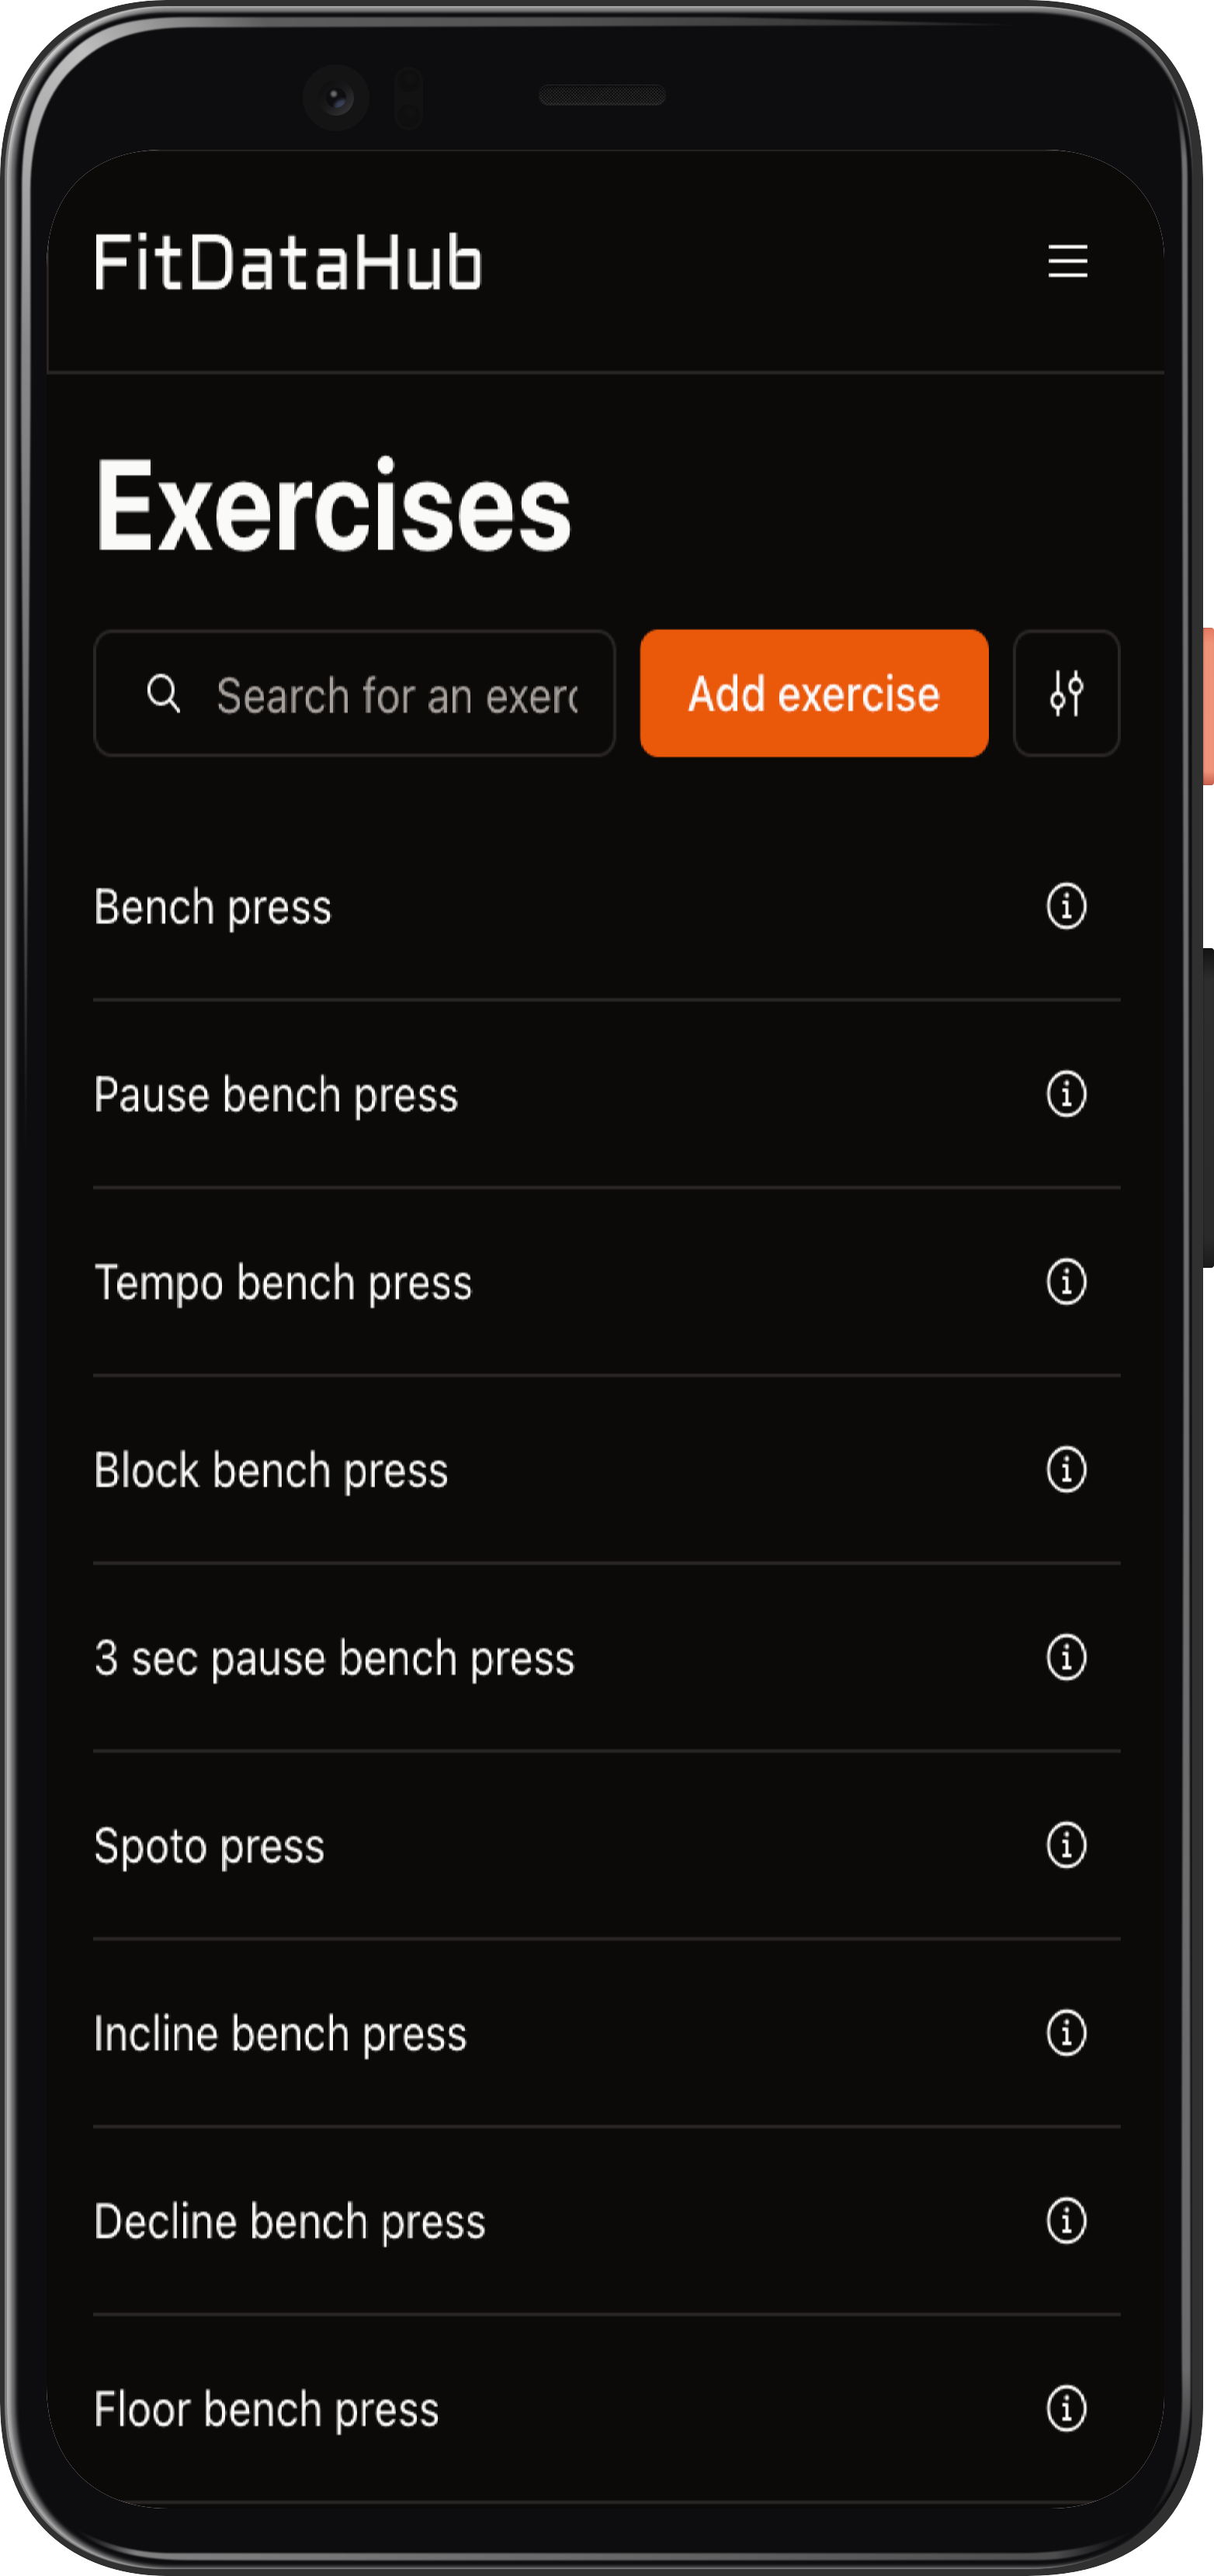Show info for Incline bench press
Image resolution: width=1214 pixels, height=2576 pixels.
click(x=1066, y=2034)
